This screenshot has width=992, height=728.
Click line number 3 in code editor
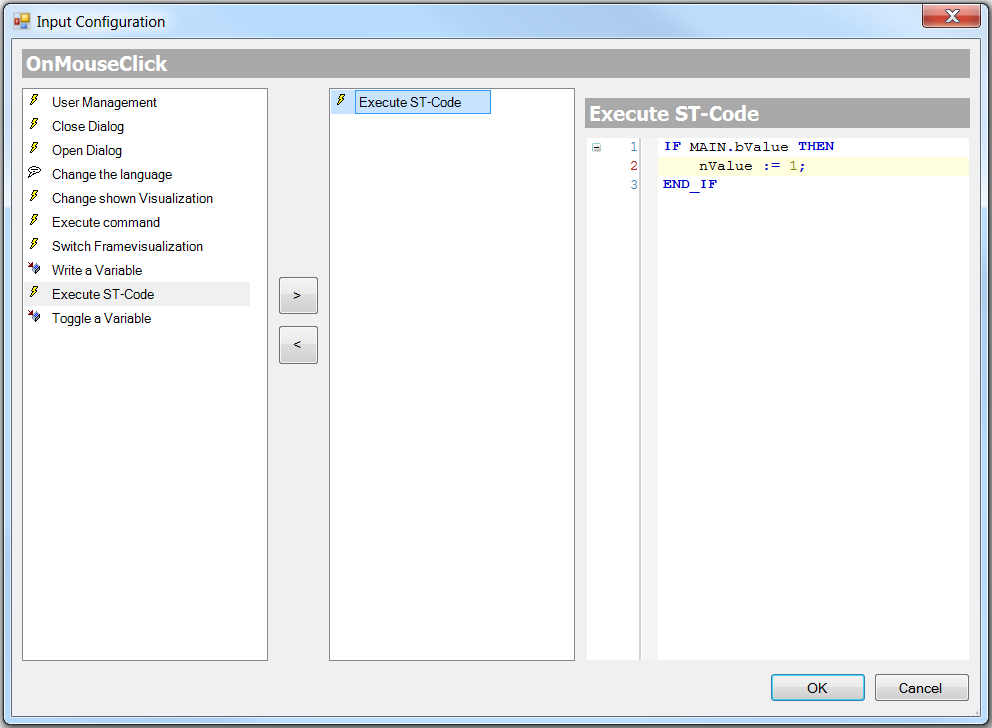(x=633, y=185)
